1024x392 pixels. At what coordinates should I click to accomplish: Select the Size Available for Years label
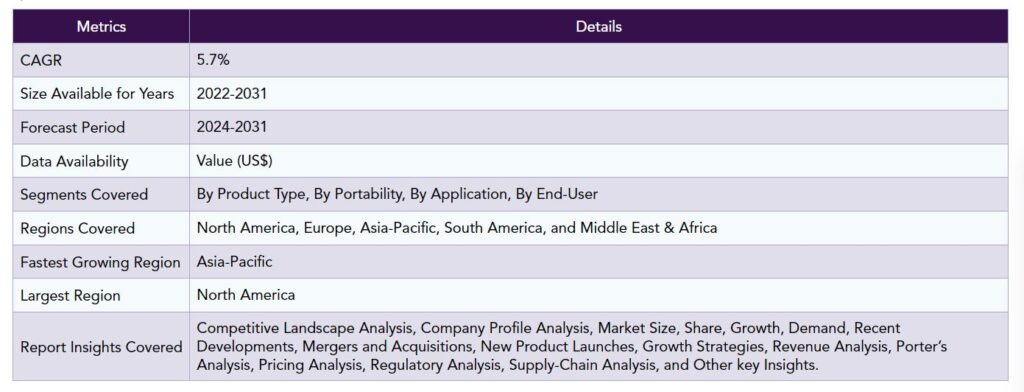tap(97, 94)
